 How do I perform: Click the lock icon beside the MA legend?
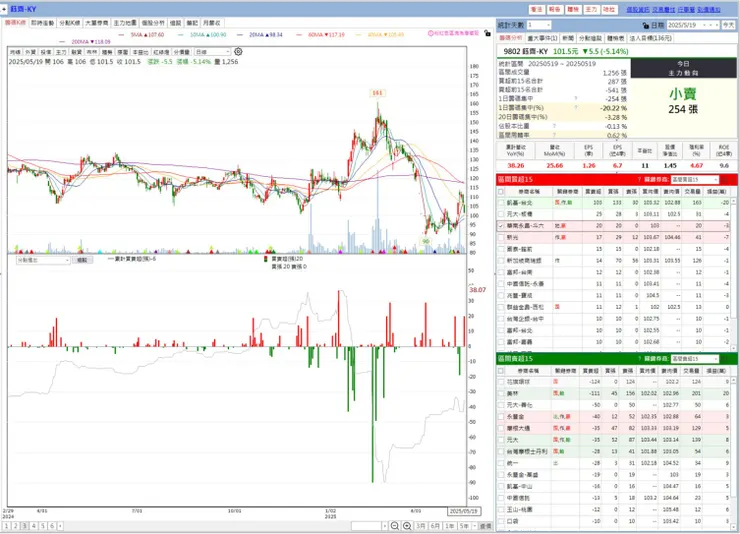point(488,33)
